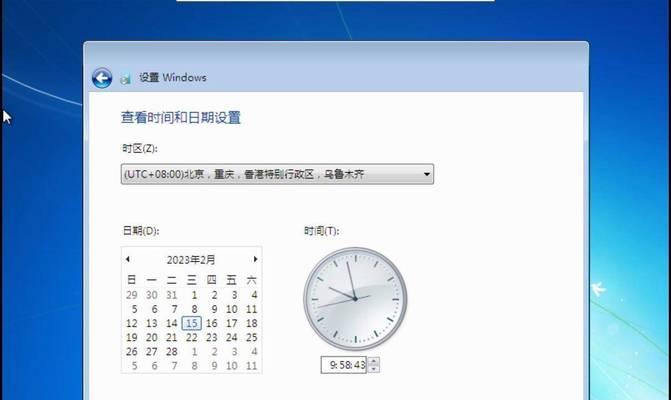Select date 12 in the calendar

pyautogui.click(x=132, y=323)
